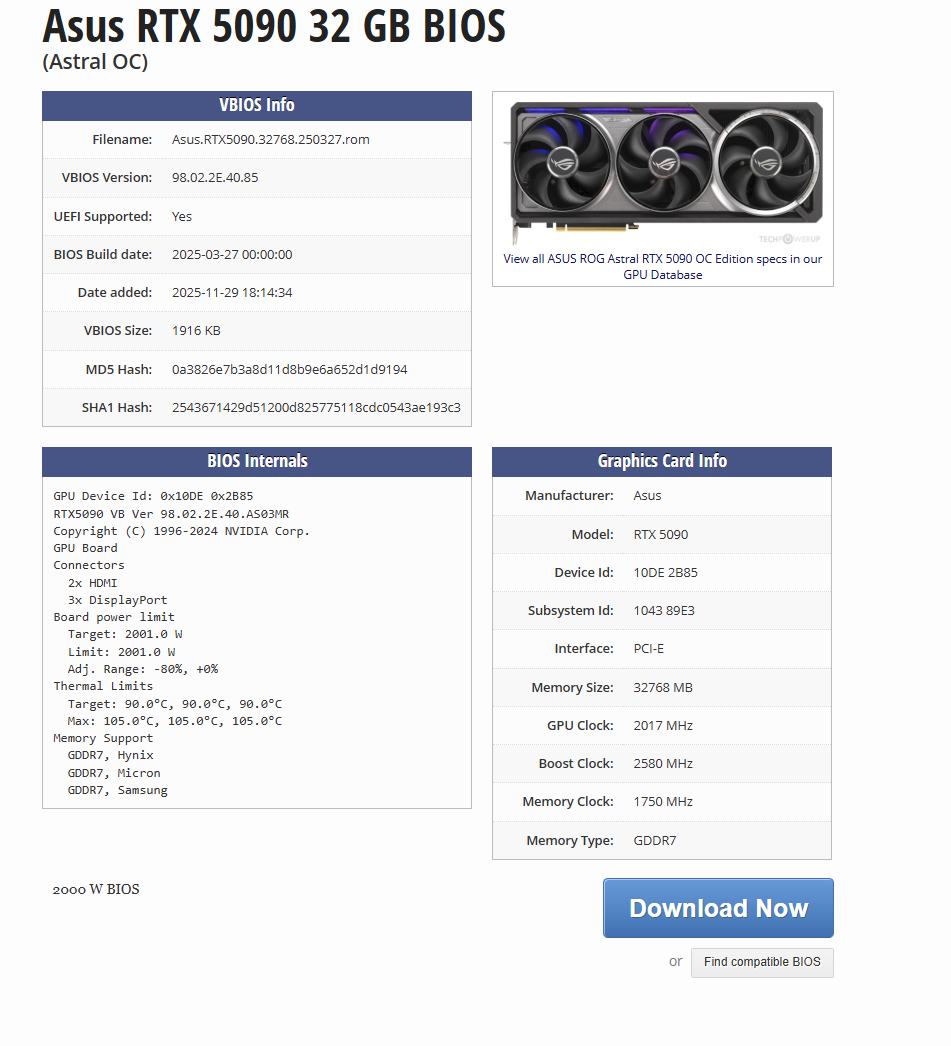
Task: Click the 2000 W BIOS note text
Action: (96, 889)
